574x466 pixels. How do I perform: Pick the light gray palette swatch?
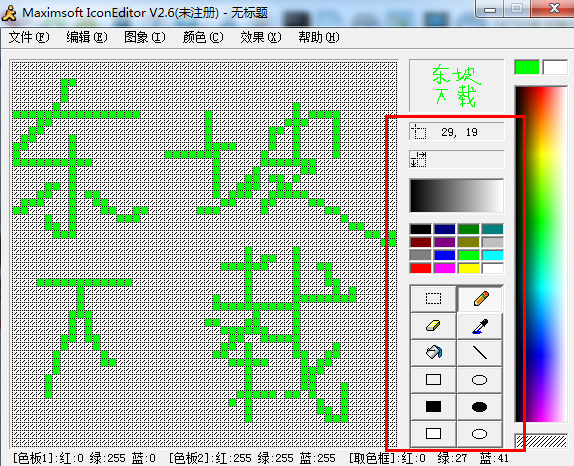tap(493, 242)
